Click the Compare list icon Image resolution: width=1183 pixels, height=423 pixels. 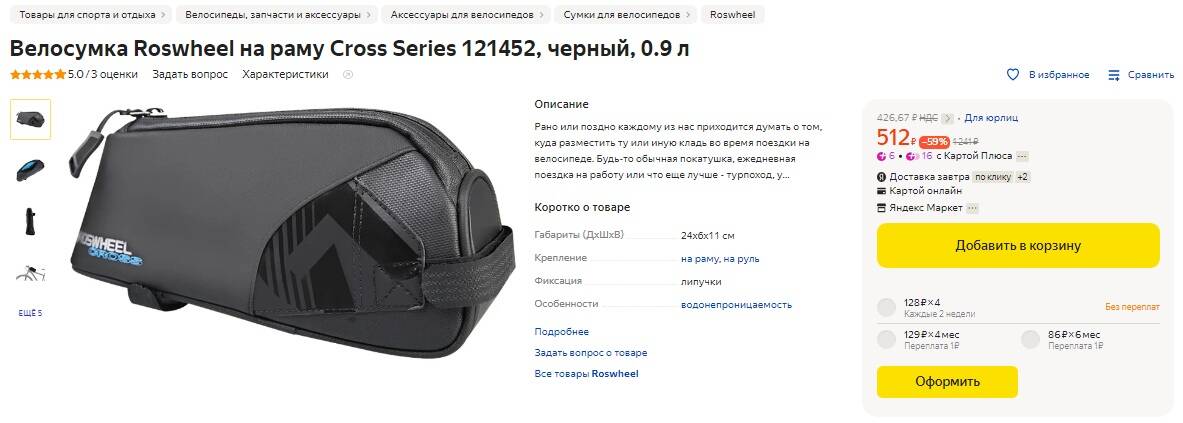[1114, 75]
